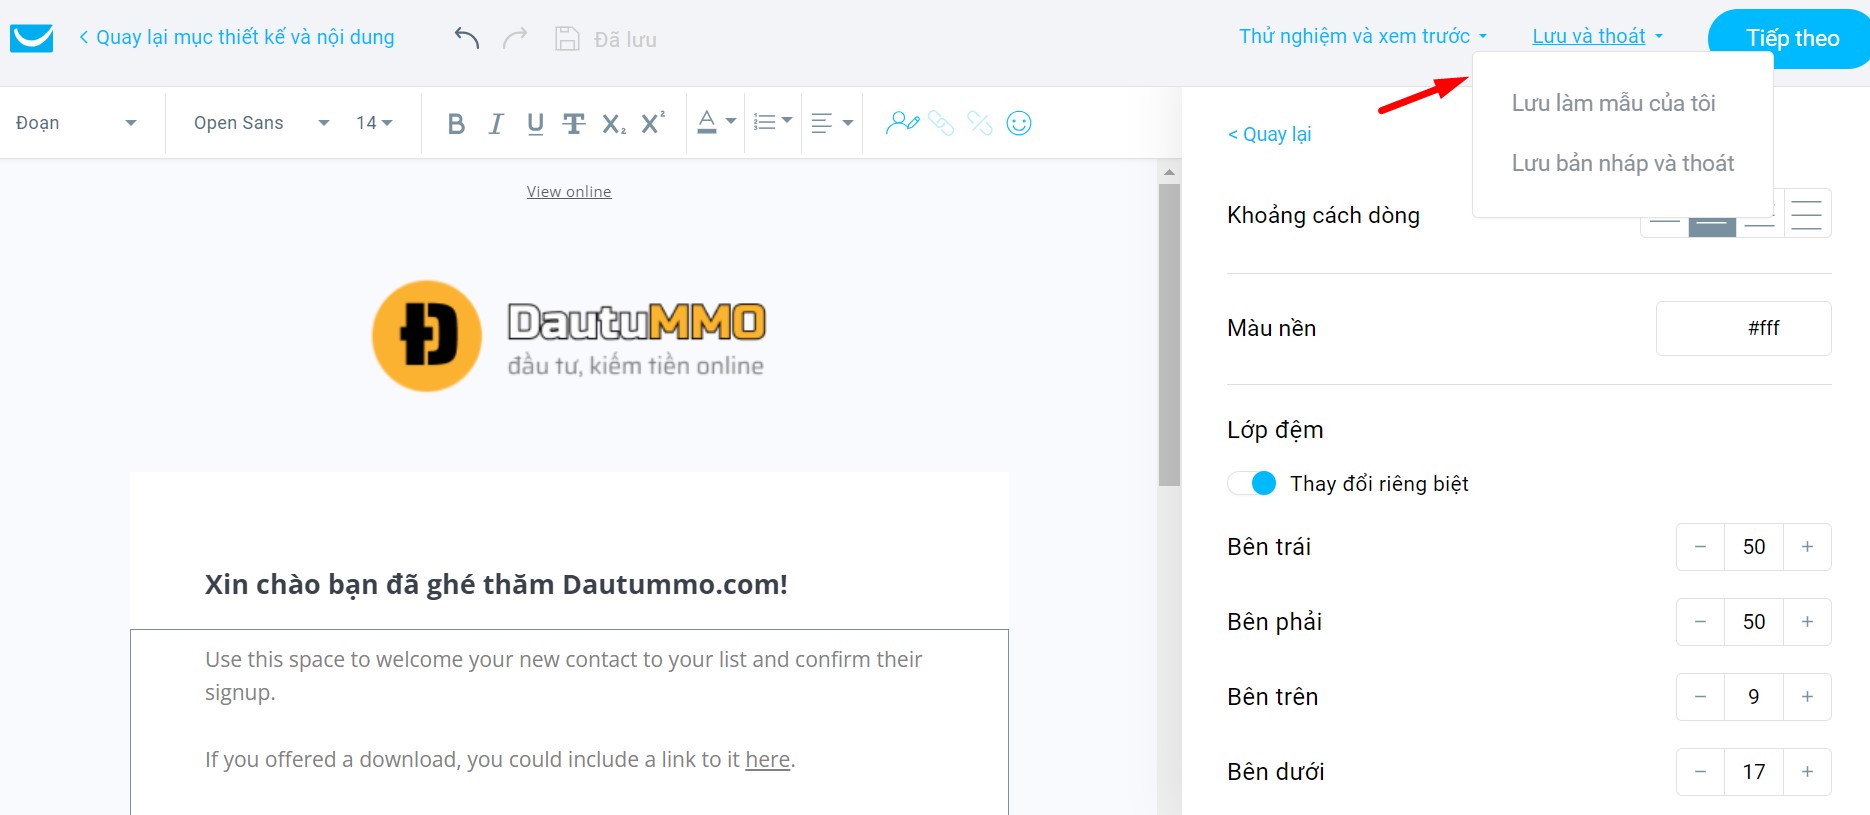Click the insert link icon
Screen dimensions: 1870x815
click(x=941, y=122)
